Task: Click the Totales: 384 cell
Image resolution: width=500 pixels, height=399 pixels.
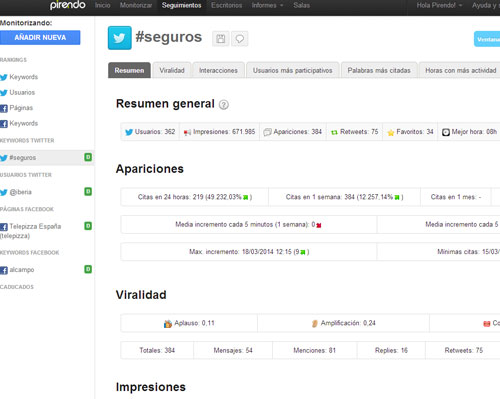Action: [x=157, y=350]
